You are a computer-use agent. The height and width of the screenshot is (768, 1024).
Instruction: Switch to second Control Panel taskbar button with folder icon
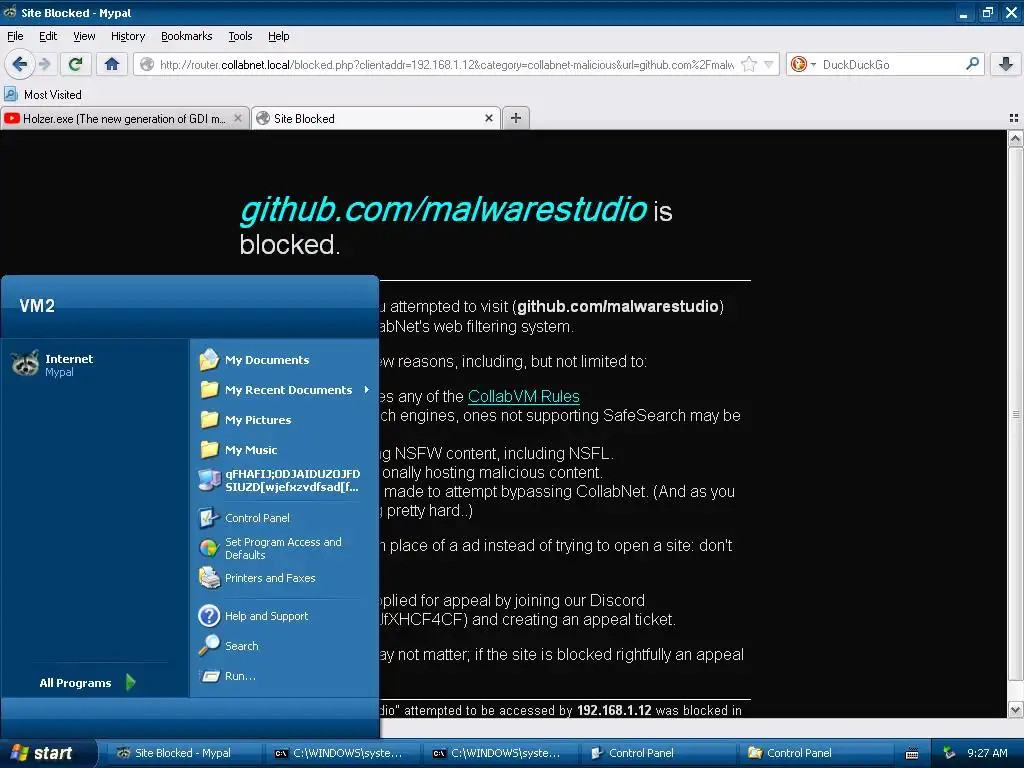pyautogui.click(x=814, y=753)
